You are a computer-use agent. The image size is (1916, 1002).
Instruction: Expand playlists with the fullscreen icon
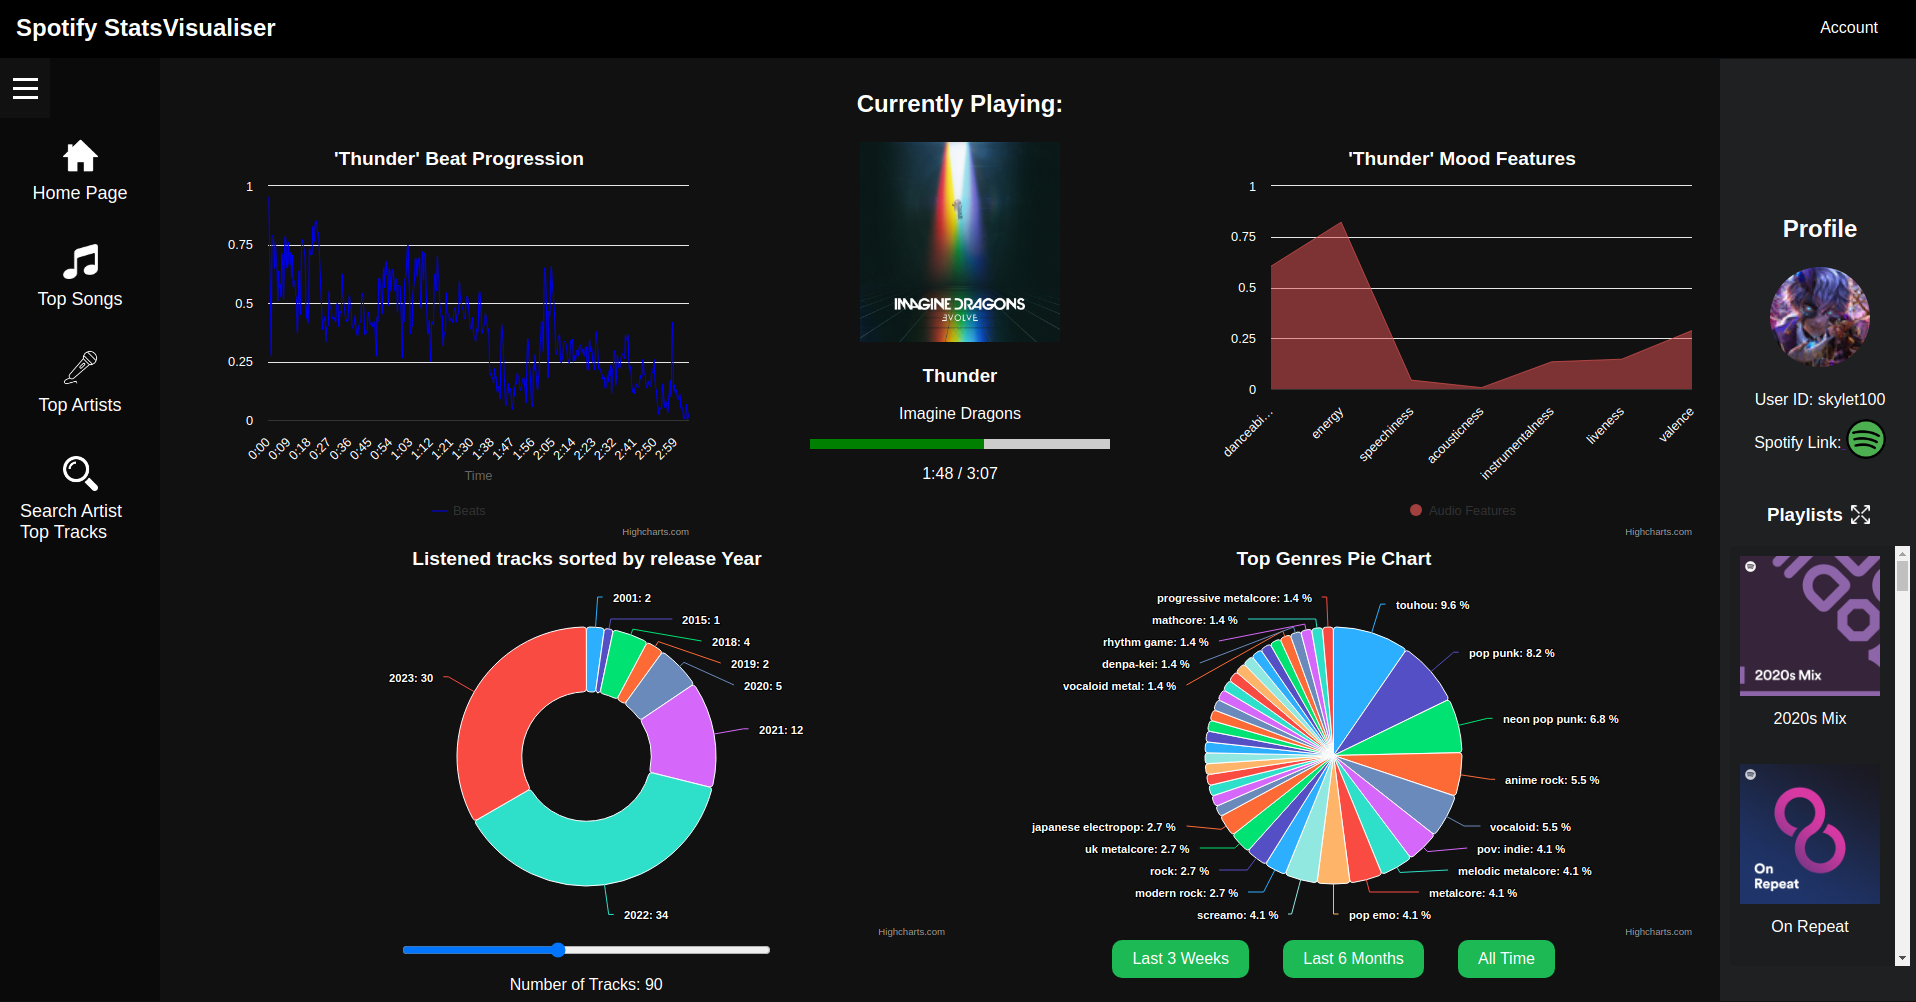coord(1860,515)
